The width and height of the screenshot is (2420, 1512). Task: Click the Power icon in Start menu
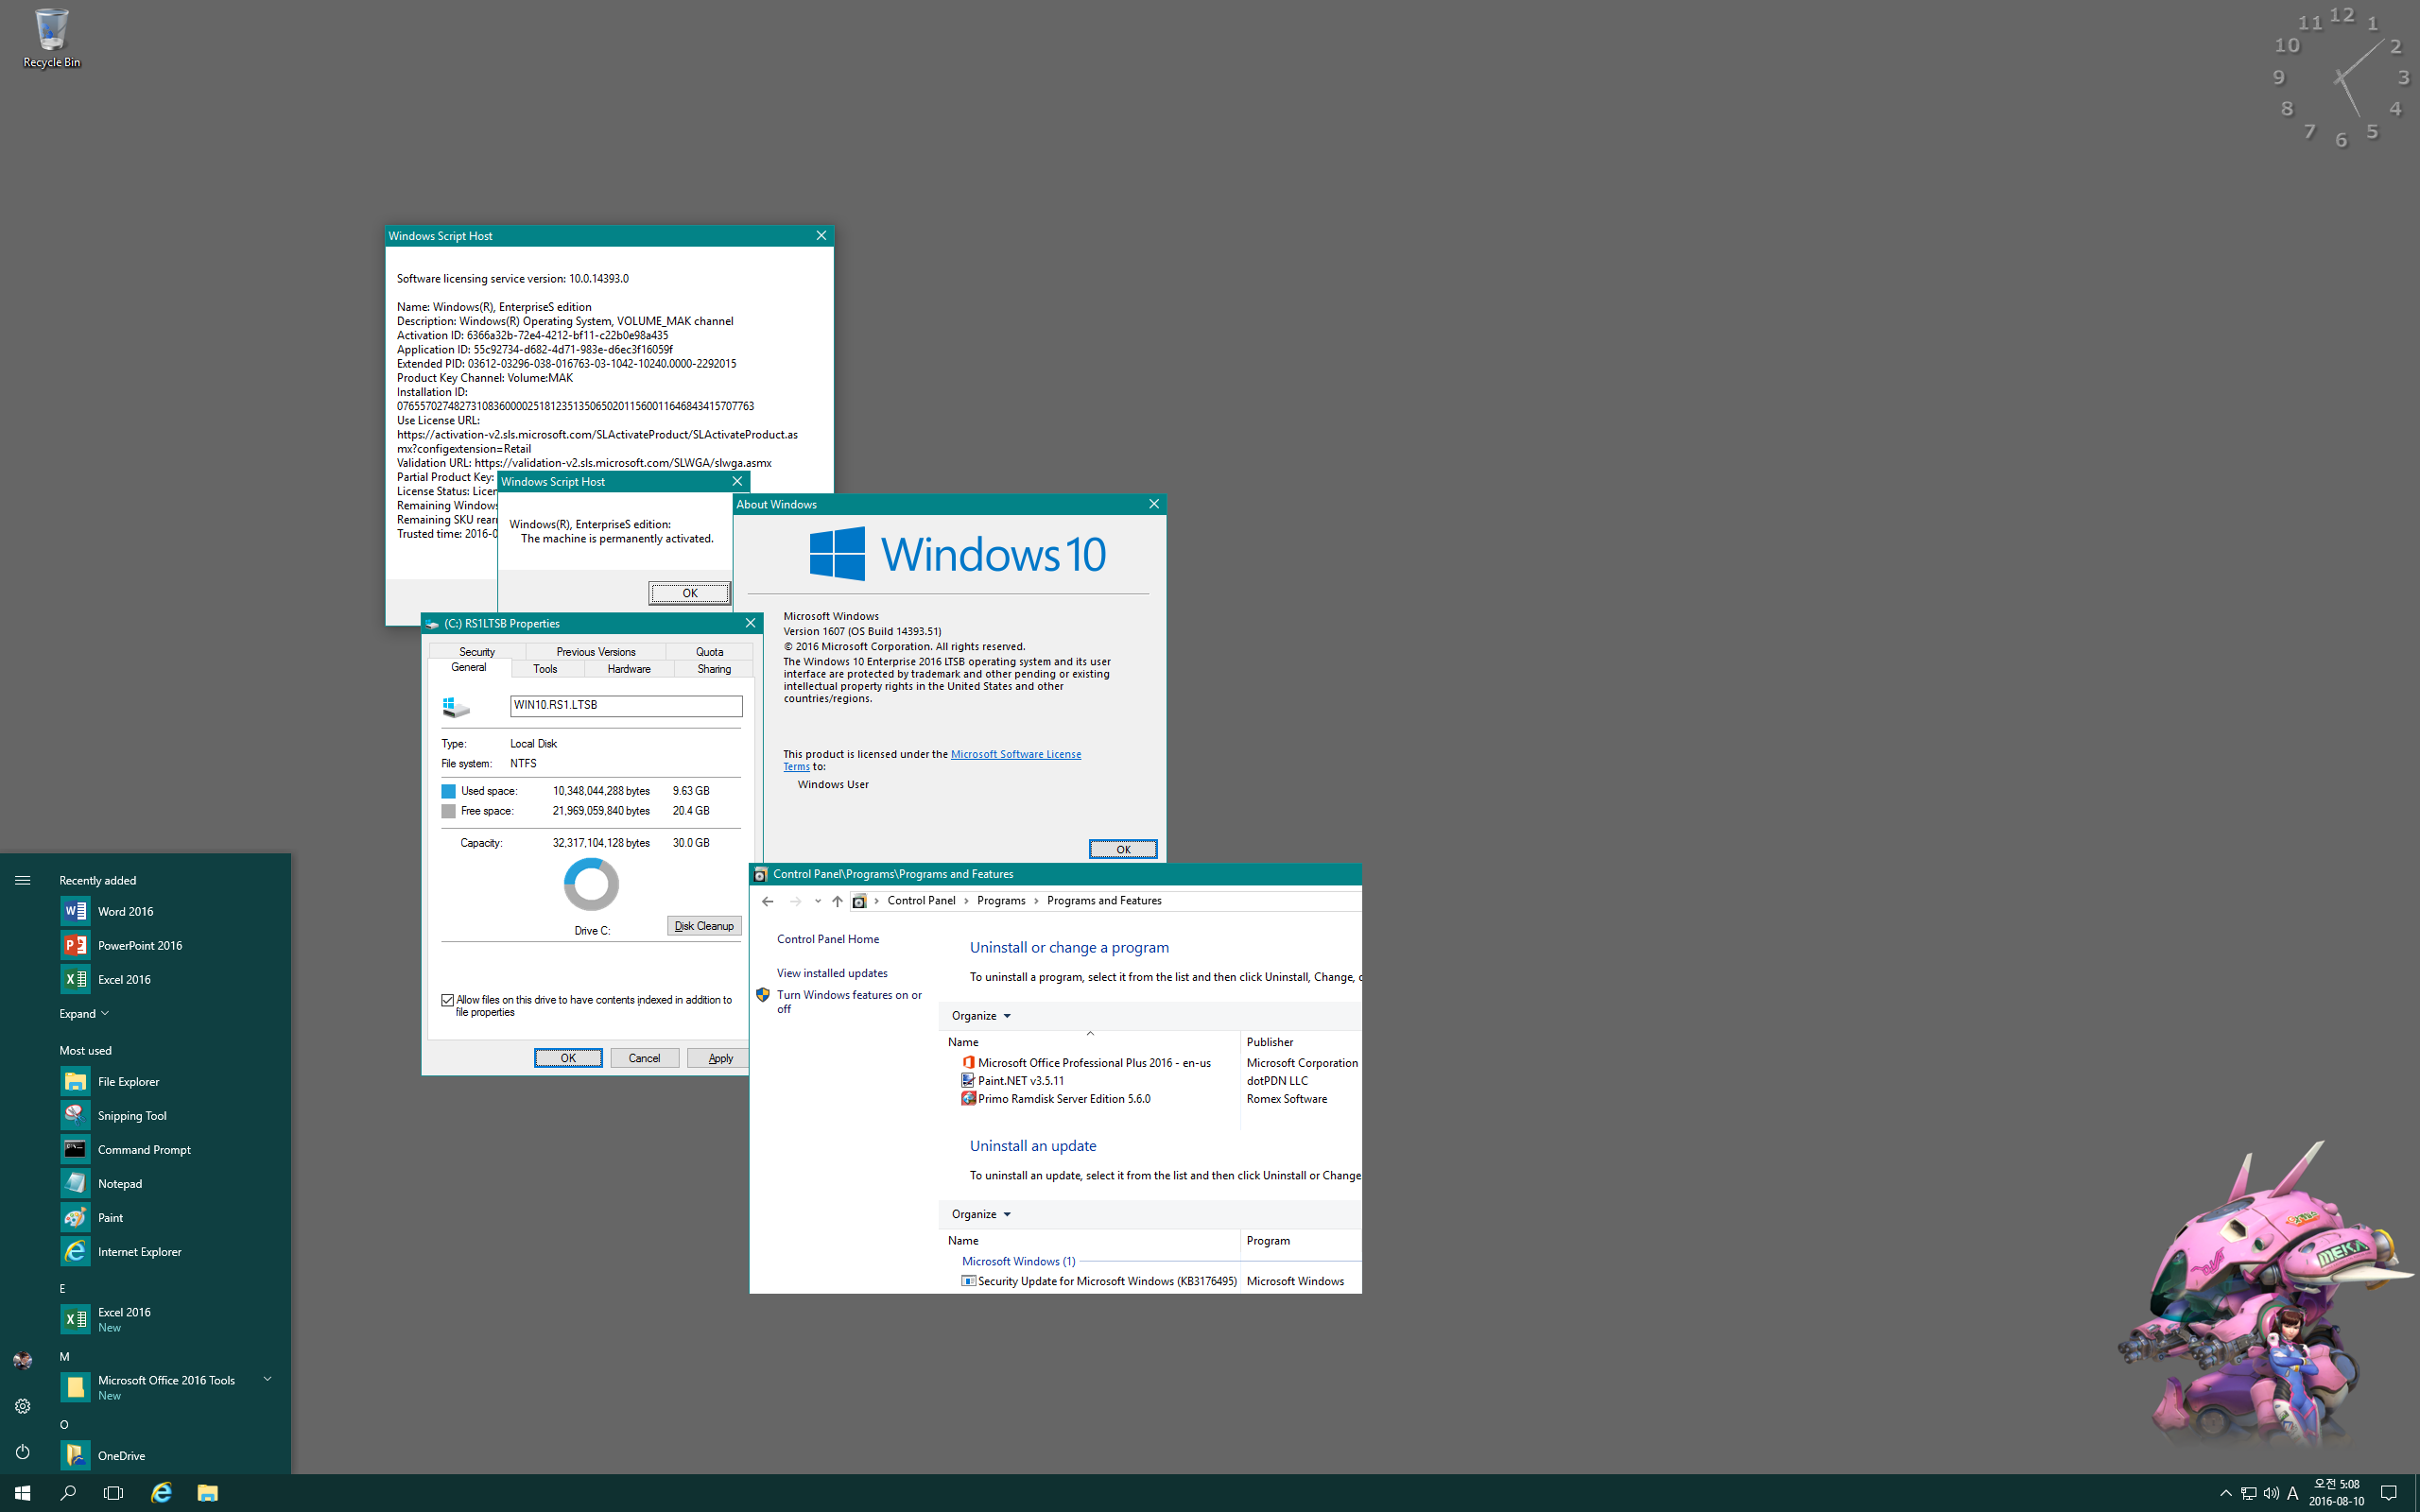tap(22, 1452)
